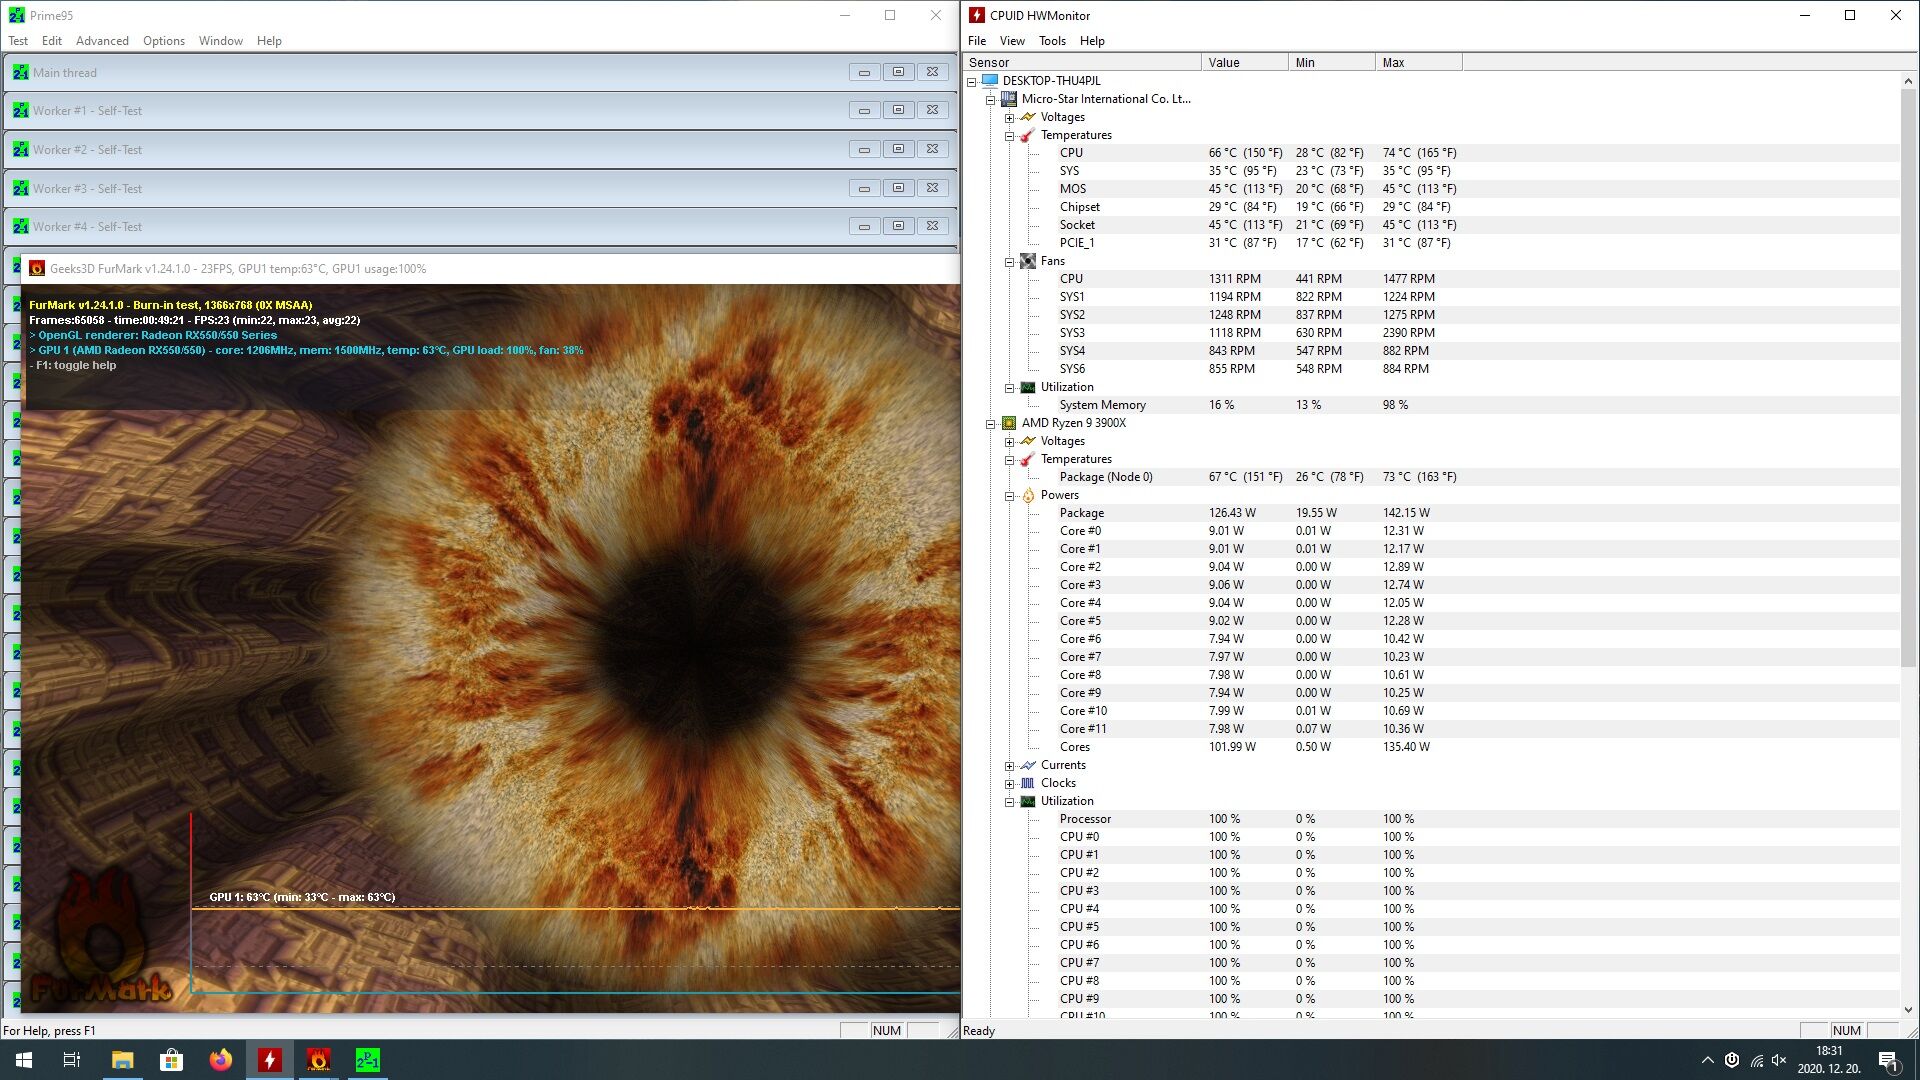Expand the Currents node
The height and width of the screenshot is (1080, 1920).
[x=1009, y=765]
